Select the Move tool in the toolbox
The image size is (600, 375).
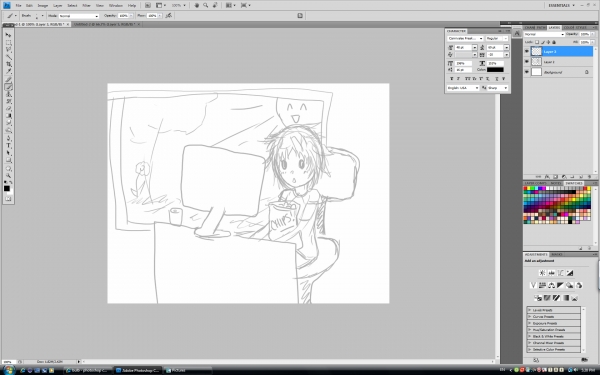(8, 35)
